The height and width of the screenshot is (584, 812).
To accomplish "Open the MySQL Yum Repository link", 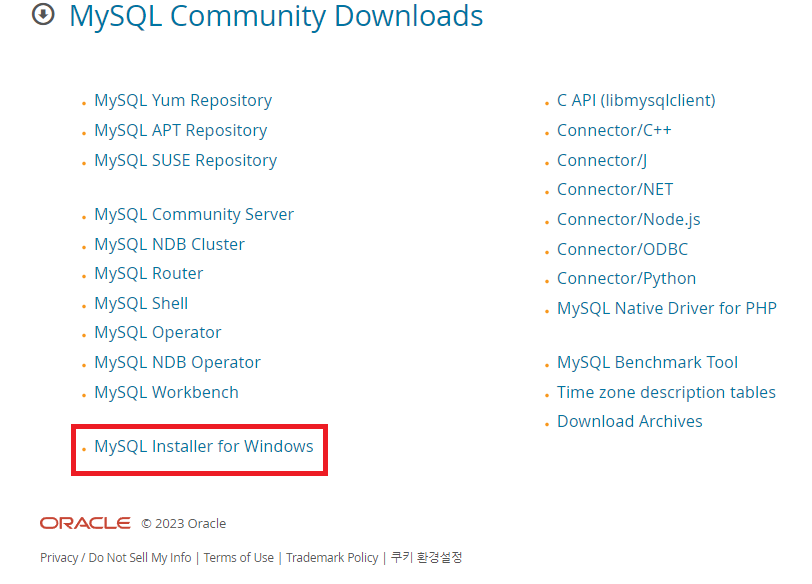I will [x=183, y=100].
